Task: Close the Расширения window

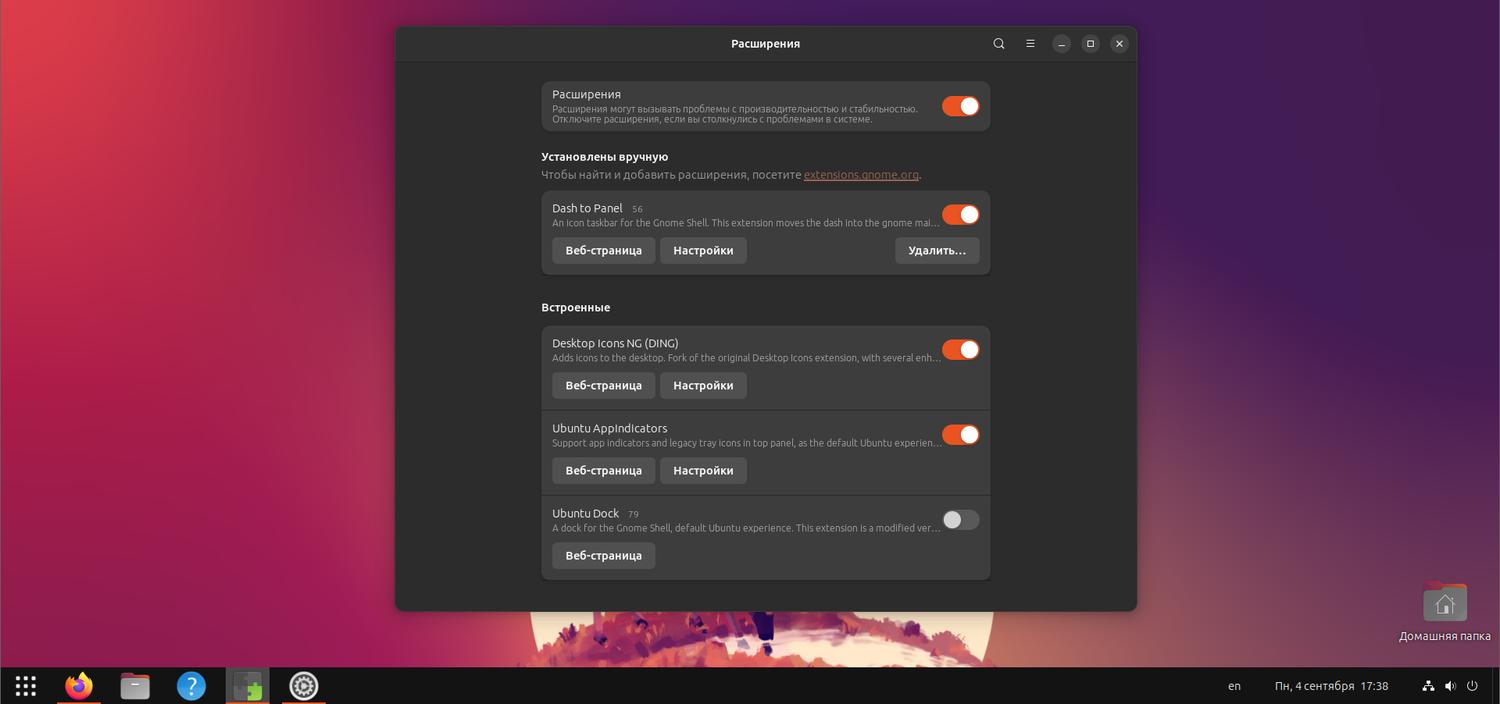Action: pyautogui.click(x=1120, y=44)
